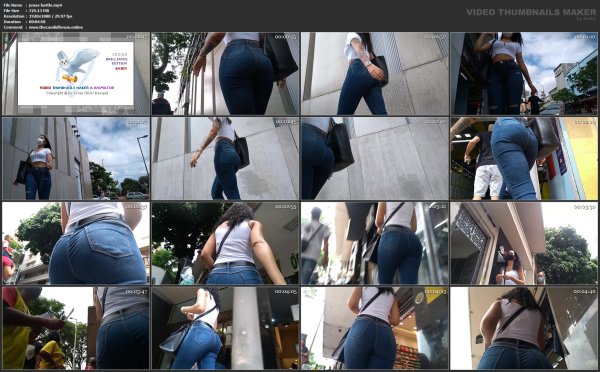Select the frame at timestamp 00:03:30
The image size is (600, 372).
(x=524, y=243)
